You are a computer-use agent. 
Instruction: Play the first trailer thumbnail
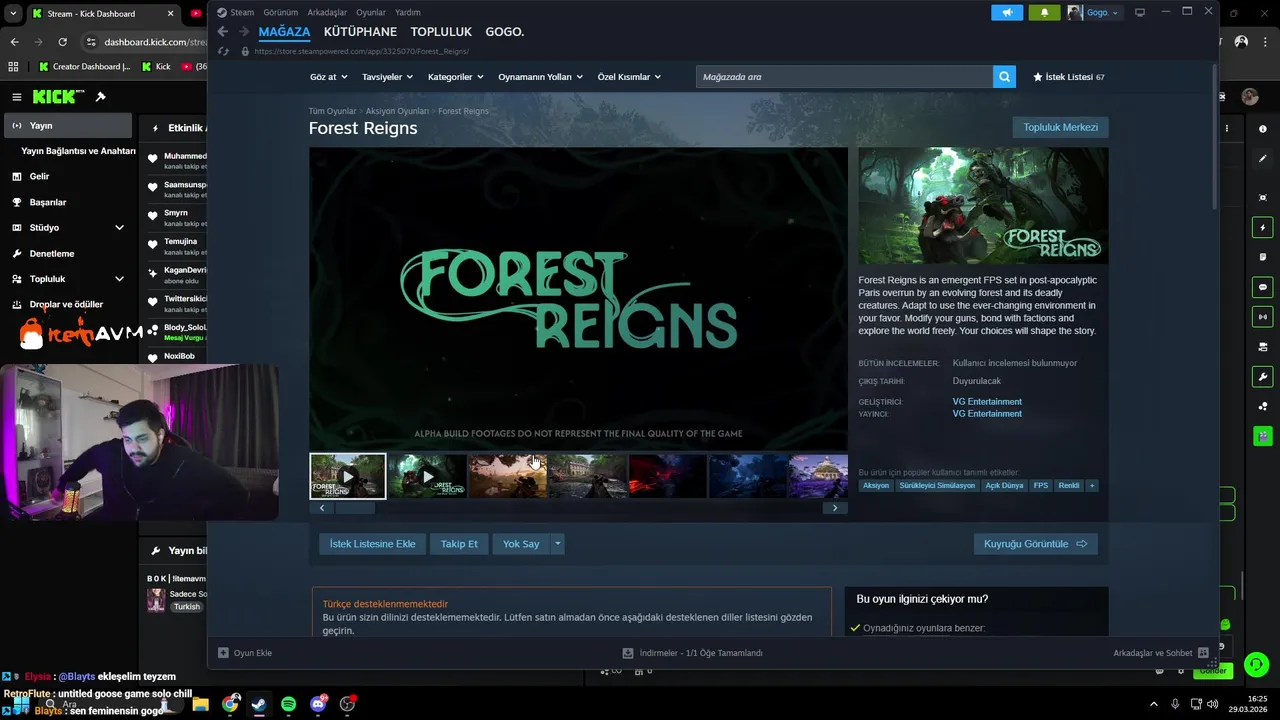point(347,476)
